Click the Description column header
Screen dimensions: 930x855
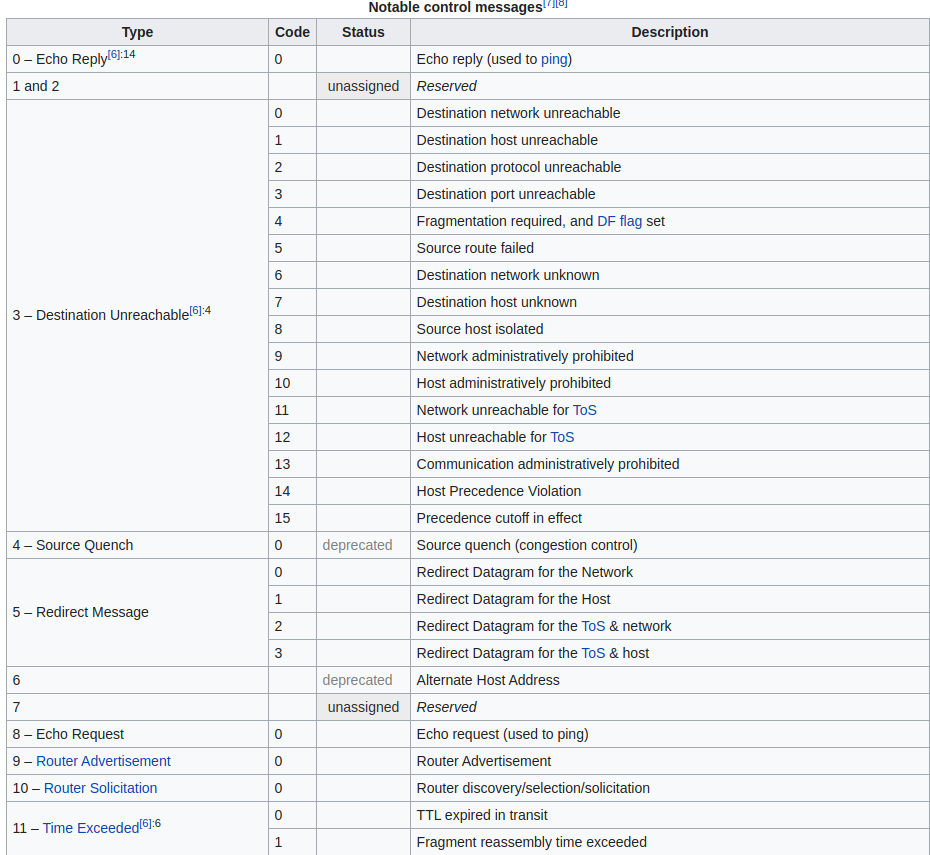coord(670,32)
